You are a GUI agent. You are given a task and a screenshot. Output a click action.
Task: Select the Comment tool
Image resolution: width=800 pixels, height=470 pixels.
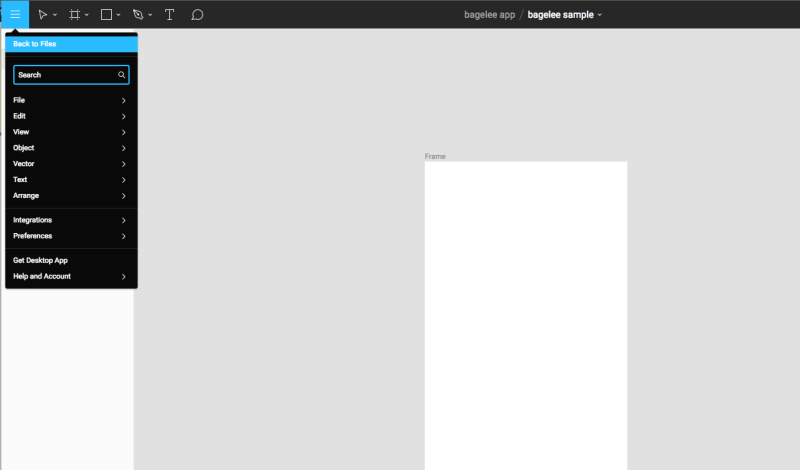[197, 15]
